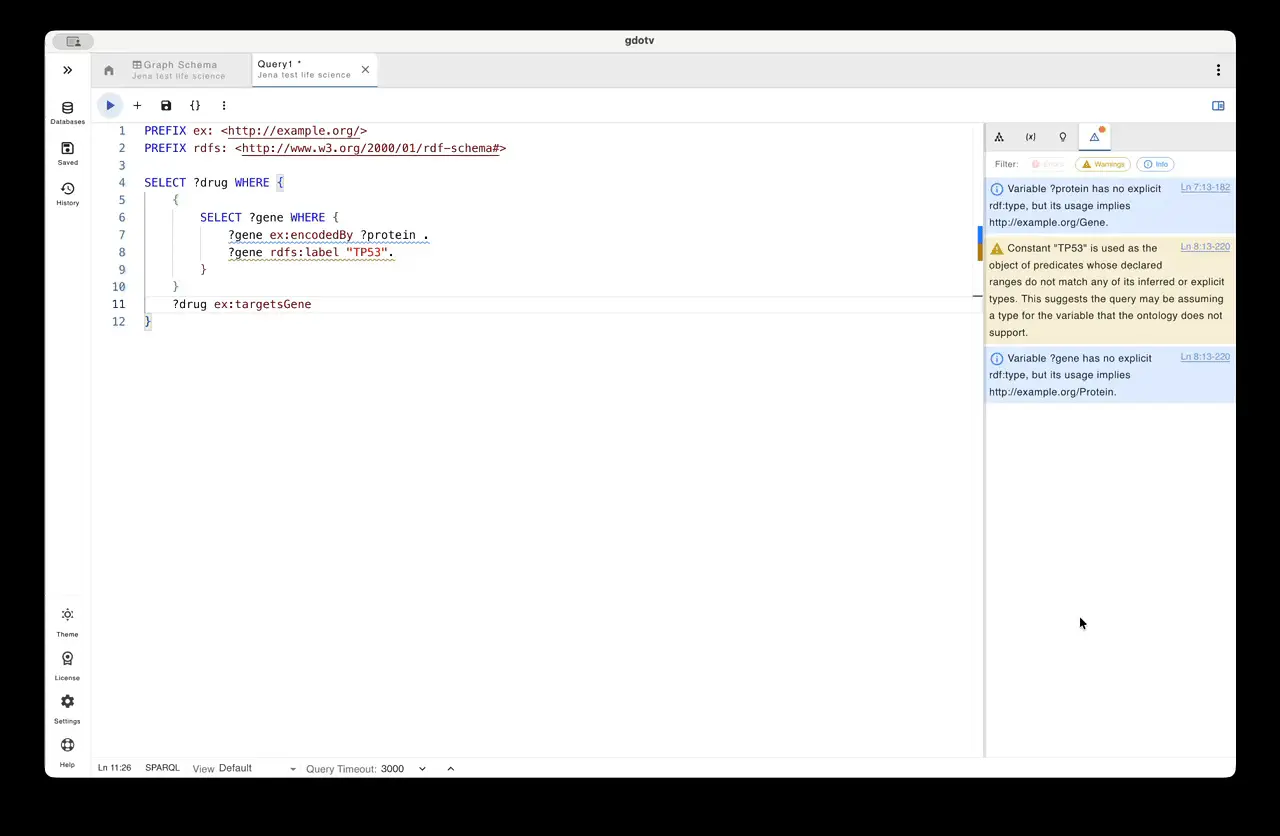Toggle the Info filter chip
1280x836 pixels.
coord(1155,164)
